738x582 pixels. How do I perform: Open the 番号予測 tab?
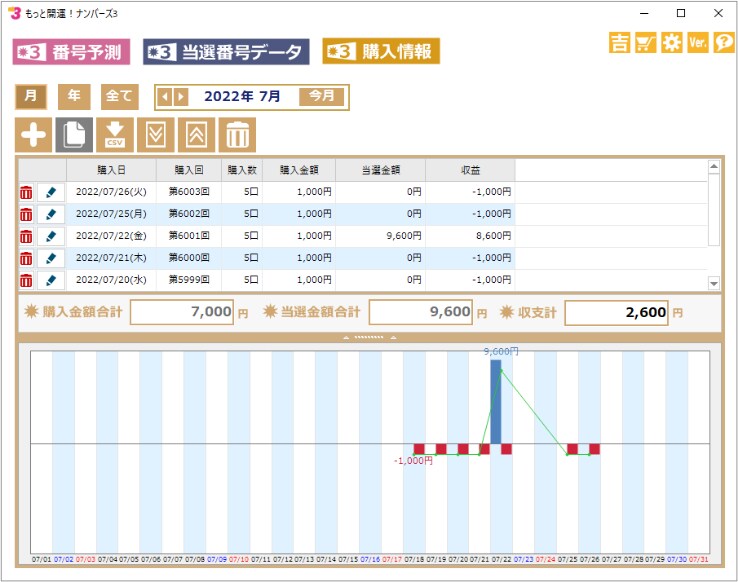tap(71, 52)
